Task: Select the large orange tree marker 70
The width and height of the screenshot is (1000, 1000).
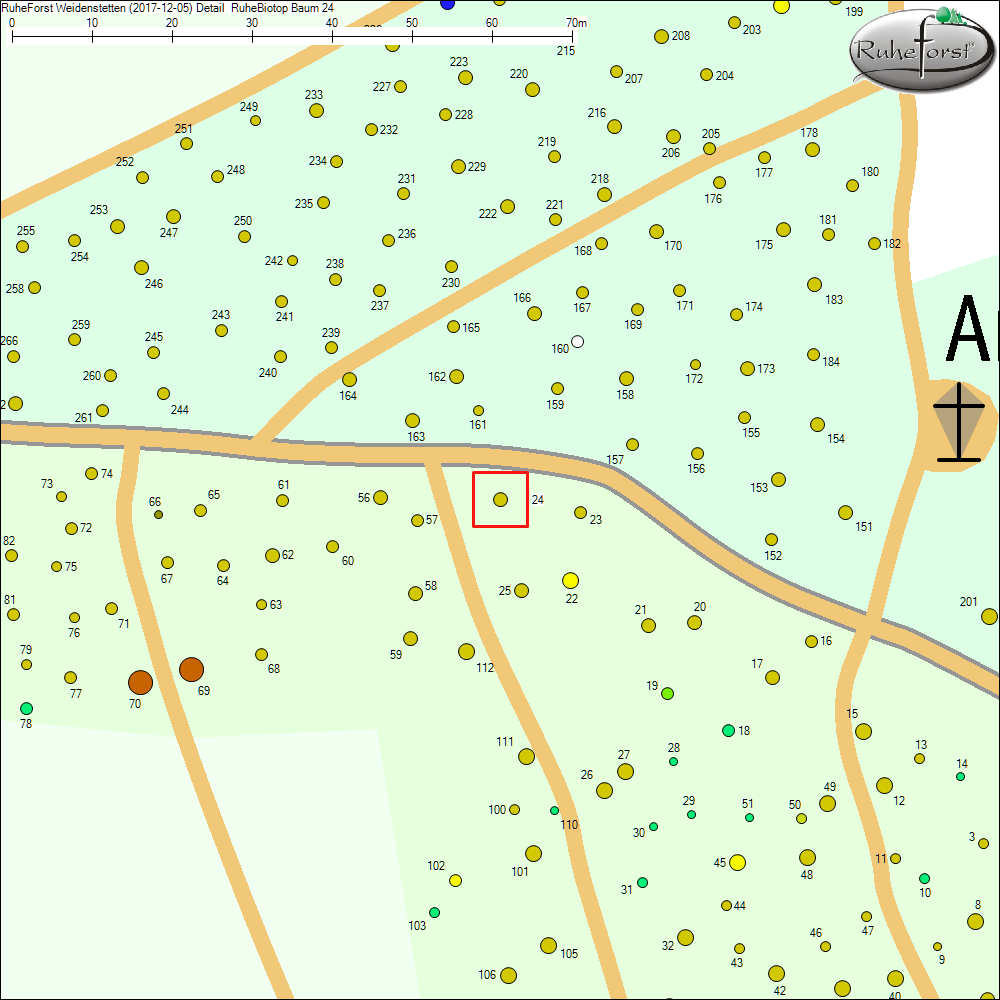Action: point(140,683)
